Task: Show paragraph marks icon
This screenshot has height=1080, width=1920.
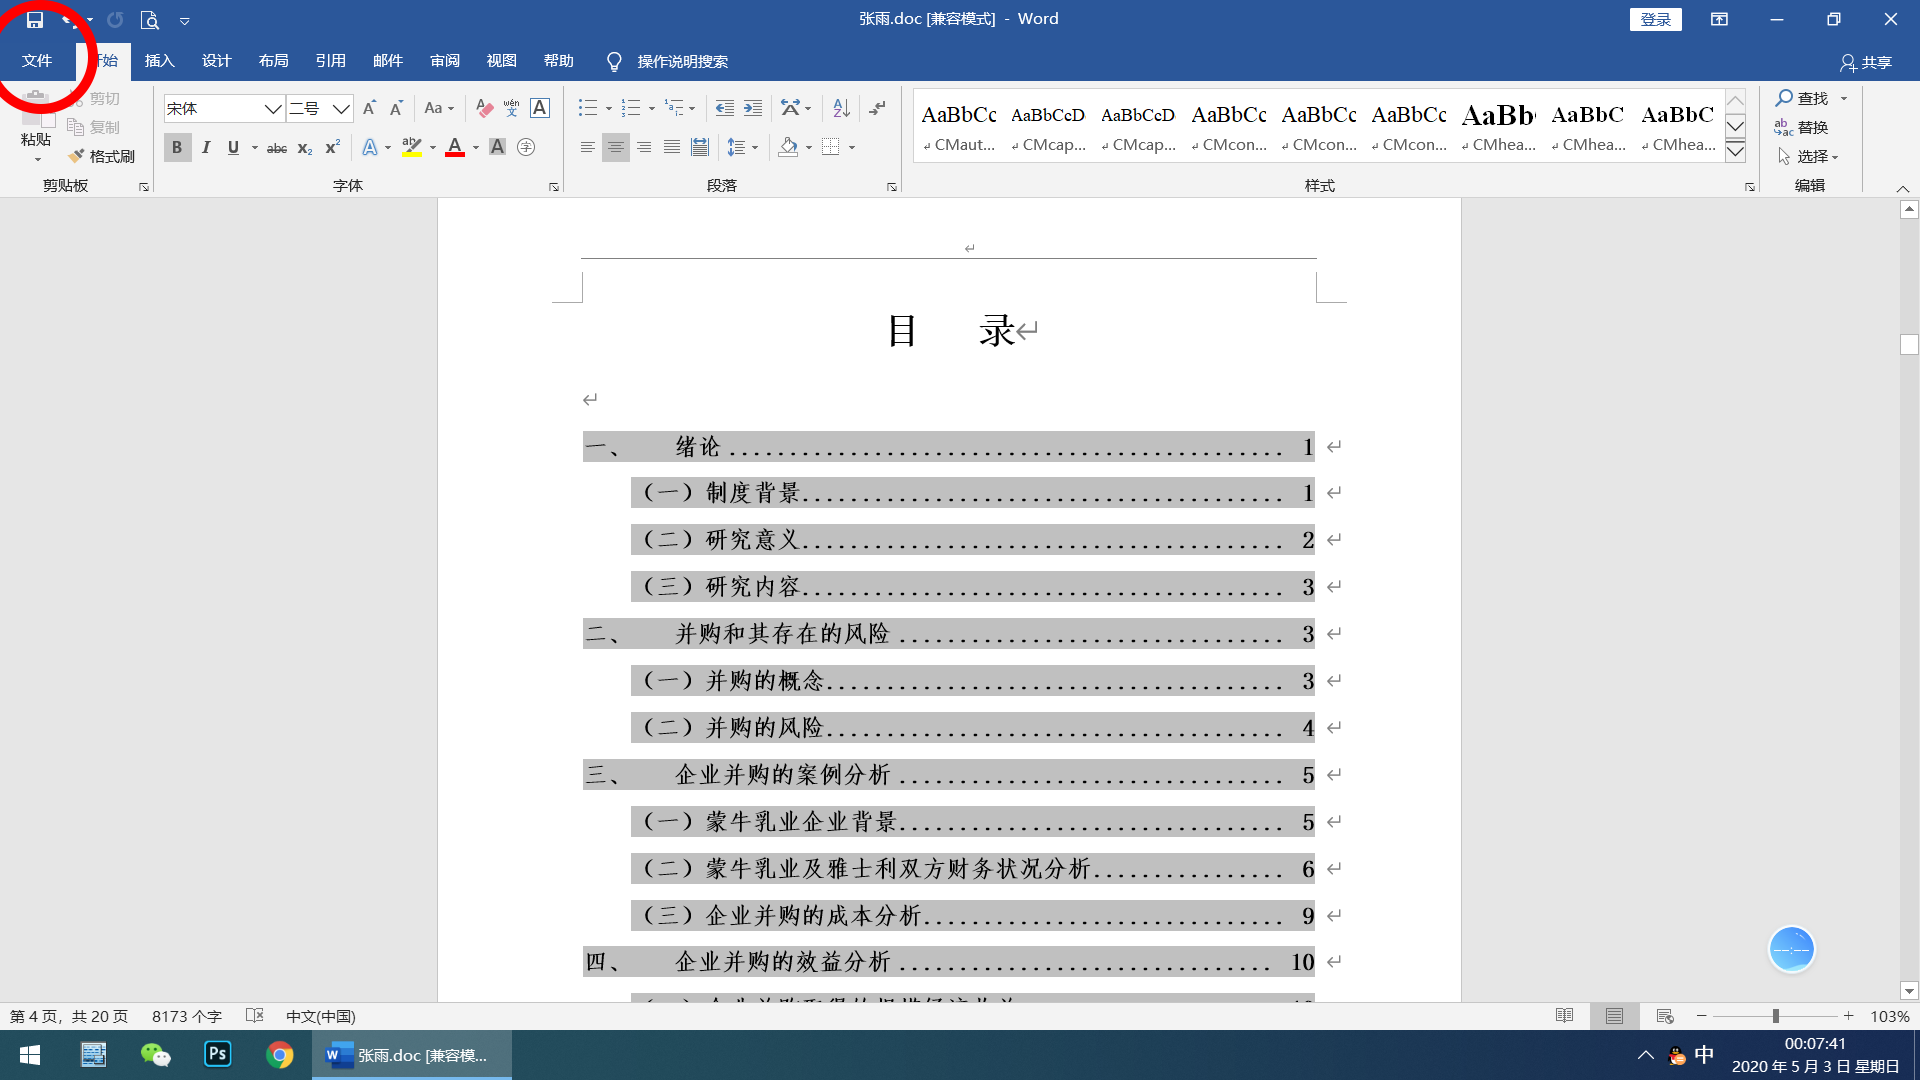Action: 877,108
